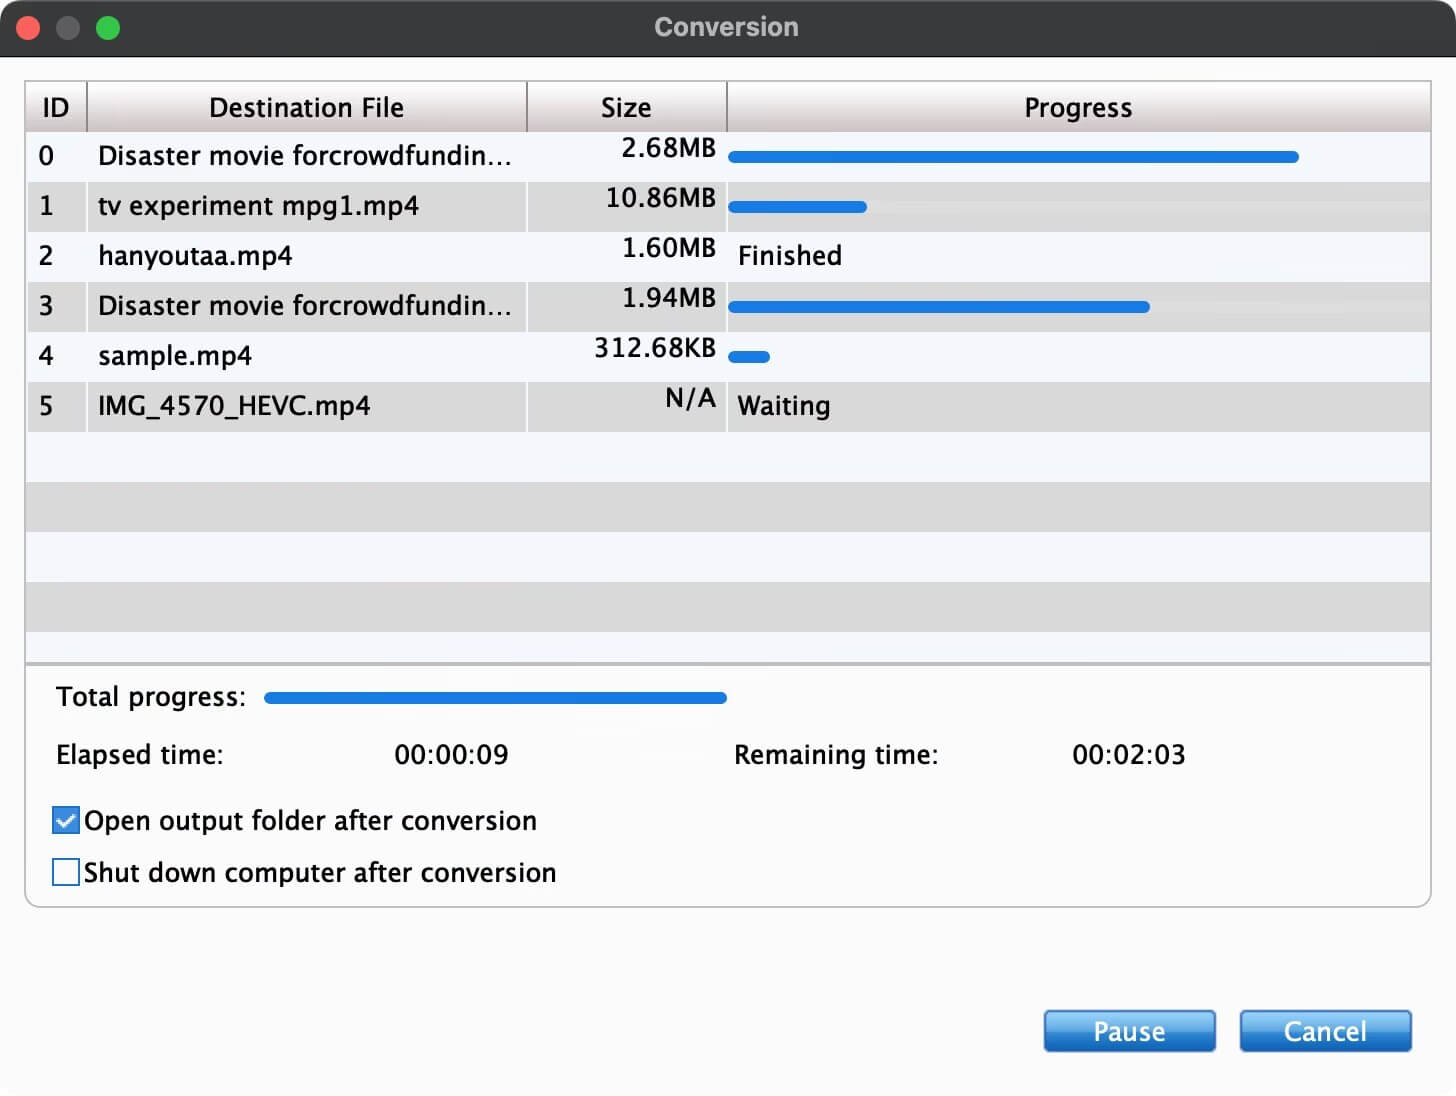Click the Size column header

click(x=626, y=107)
